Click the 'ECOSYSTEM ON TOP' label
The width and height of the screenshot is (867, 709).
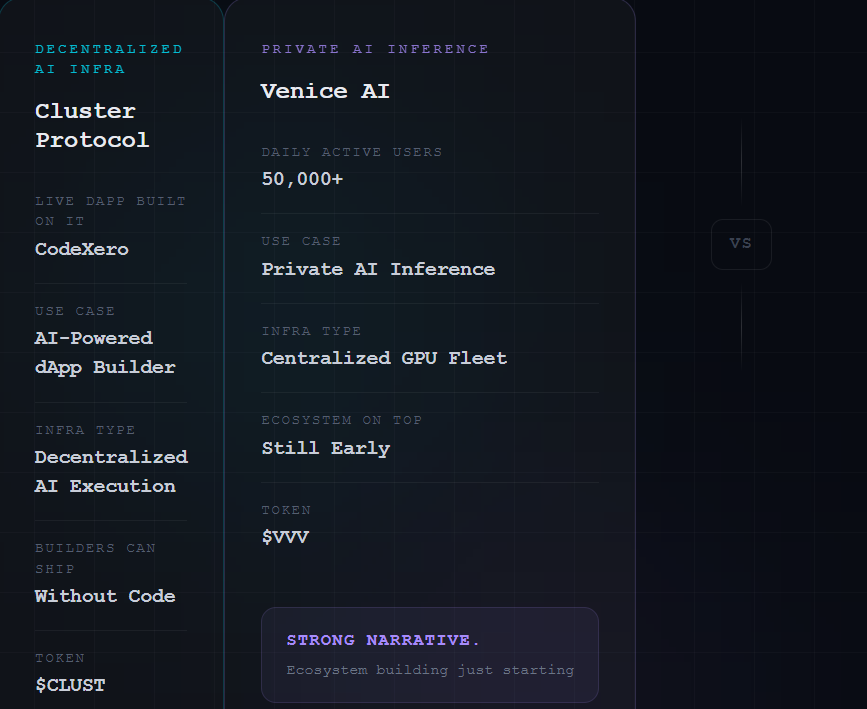click(x=342, y=420)
